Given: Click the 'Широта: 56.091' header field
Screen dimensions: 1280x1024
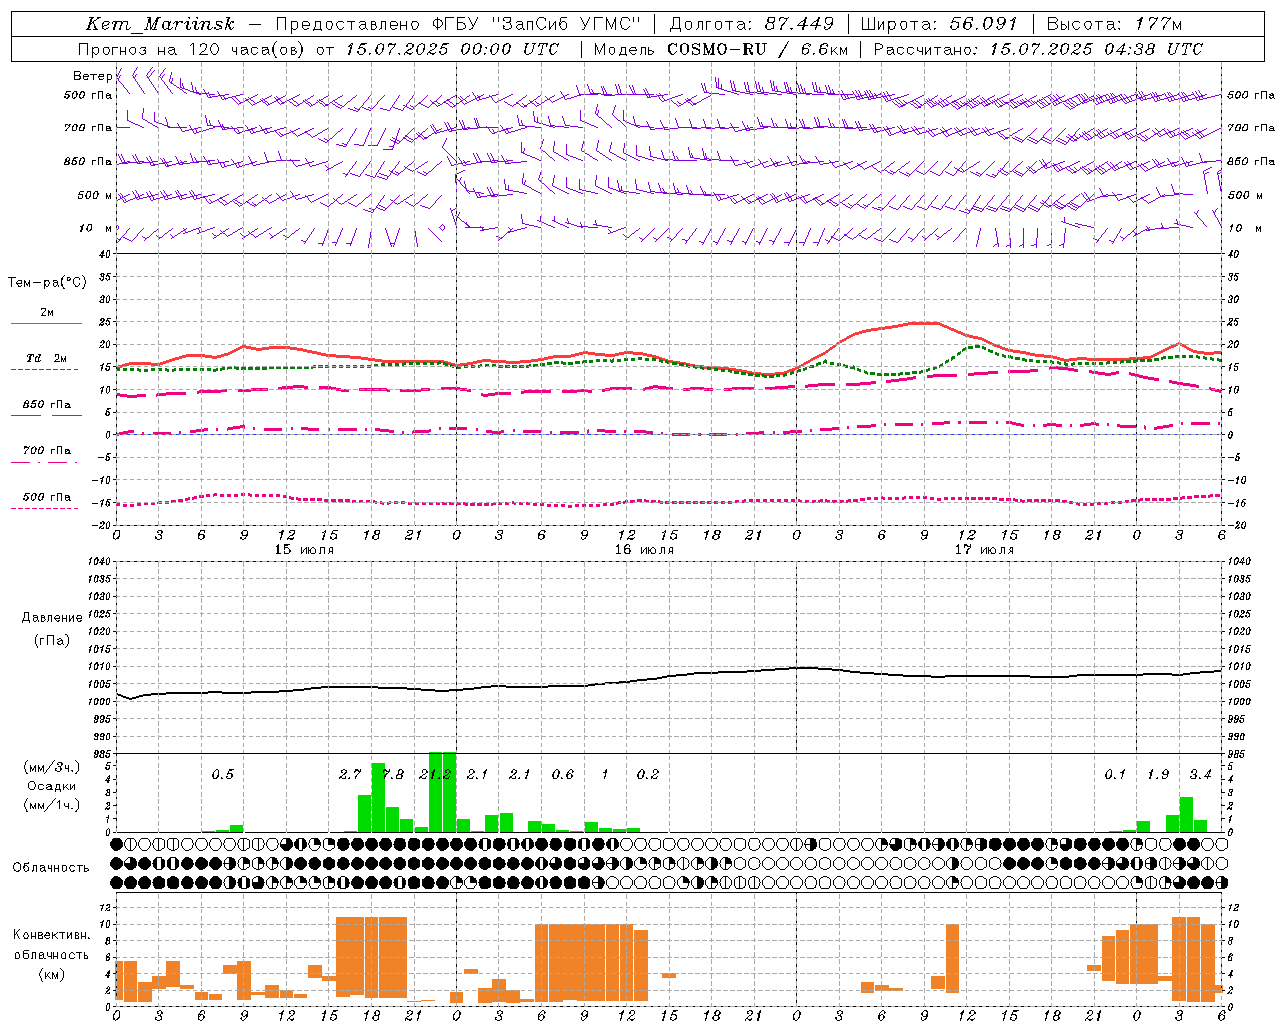Looking at the screenshot, I should tap(939, 24).
